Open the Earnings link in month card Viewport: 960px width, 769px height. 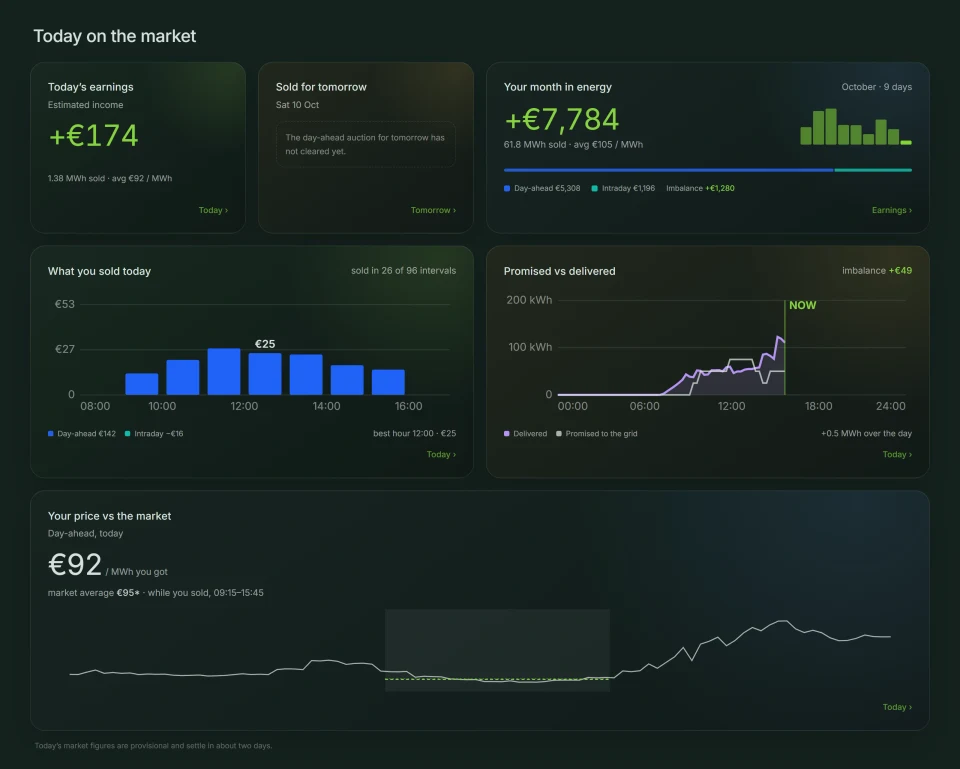click(891, 210)
